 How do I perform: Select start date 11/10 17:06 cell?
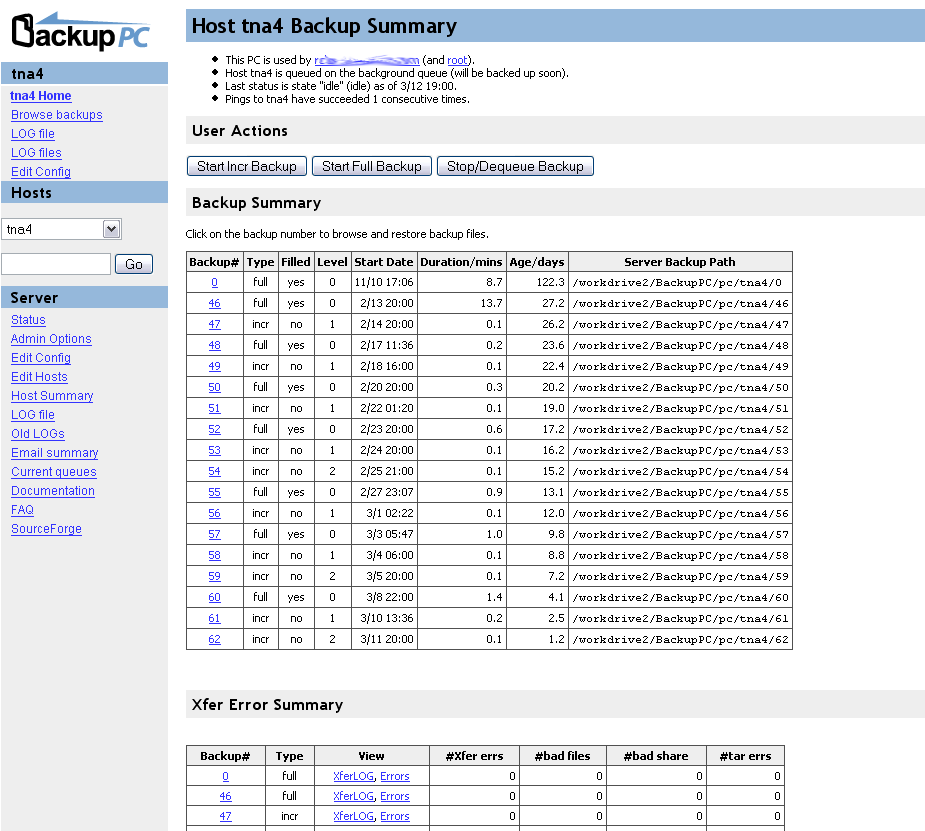coord(384,283)
